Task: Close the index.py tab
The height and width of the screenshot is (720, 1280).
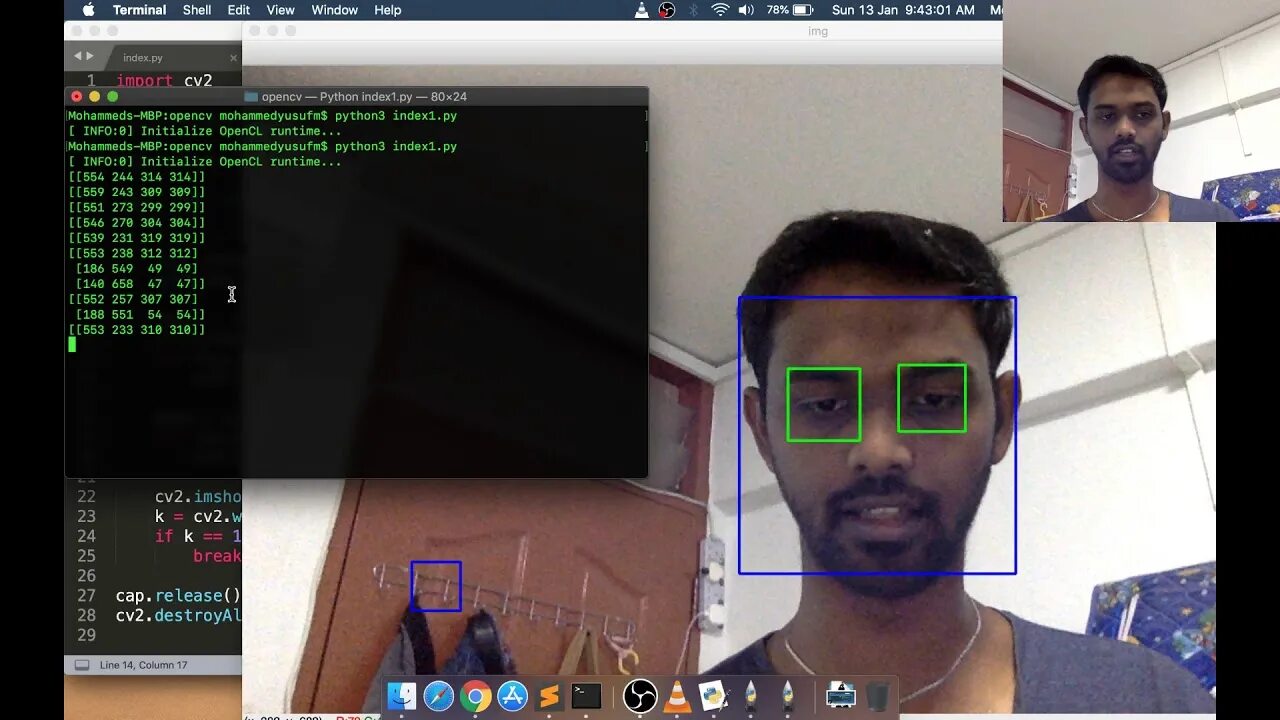Action: click(x=233, y=58)
